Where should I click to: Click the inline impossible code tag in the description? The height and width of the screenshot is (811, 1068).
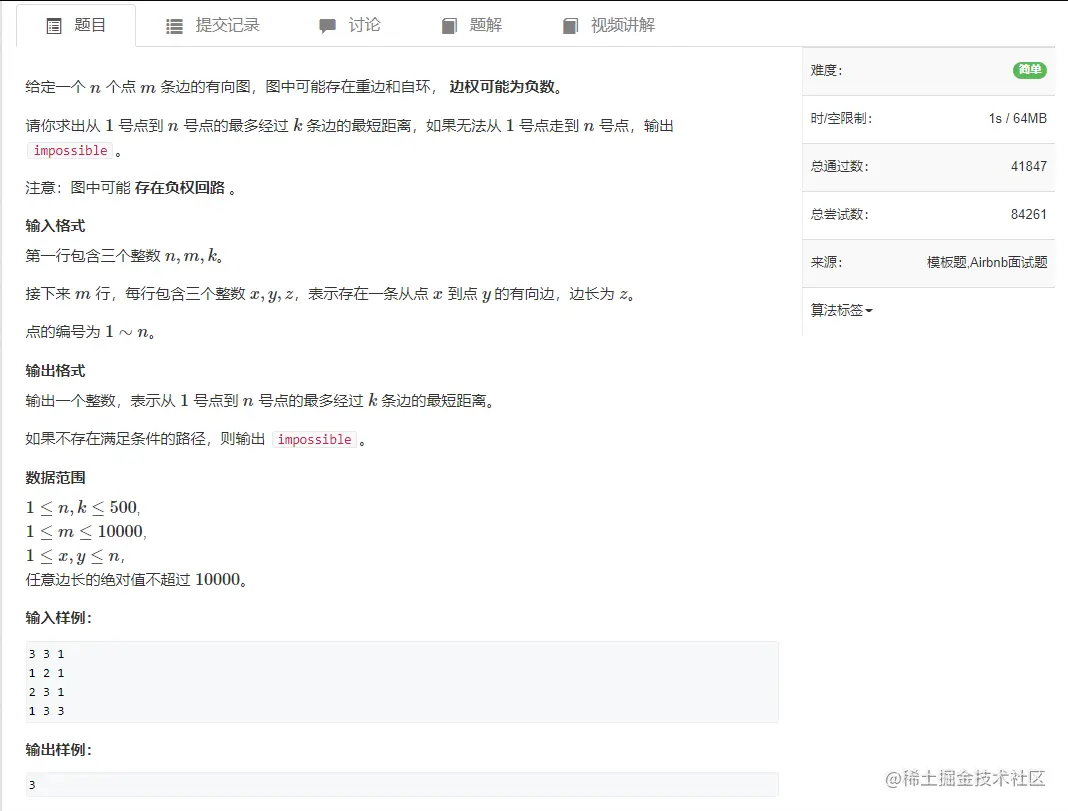pyautogui.click(x=69, y=150)
